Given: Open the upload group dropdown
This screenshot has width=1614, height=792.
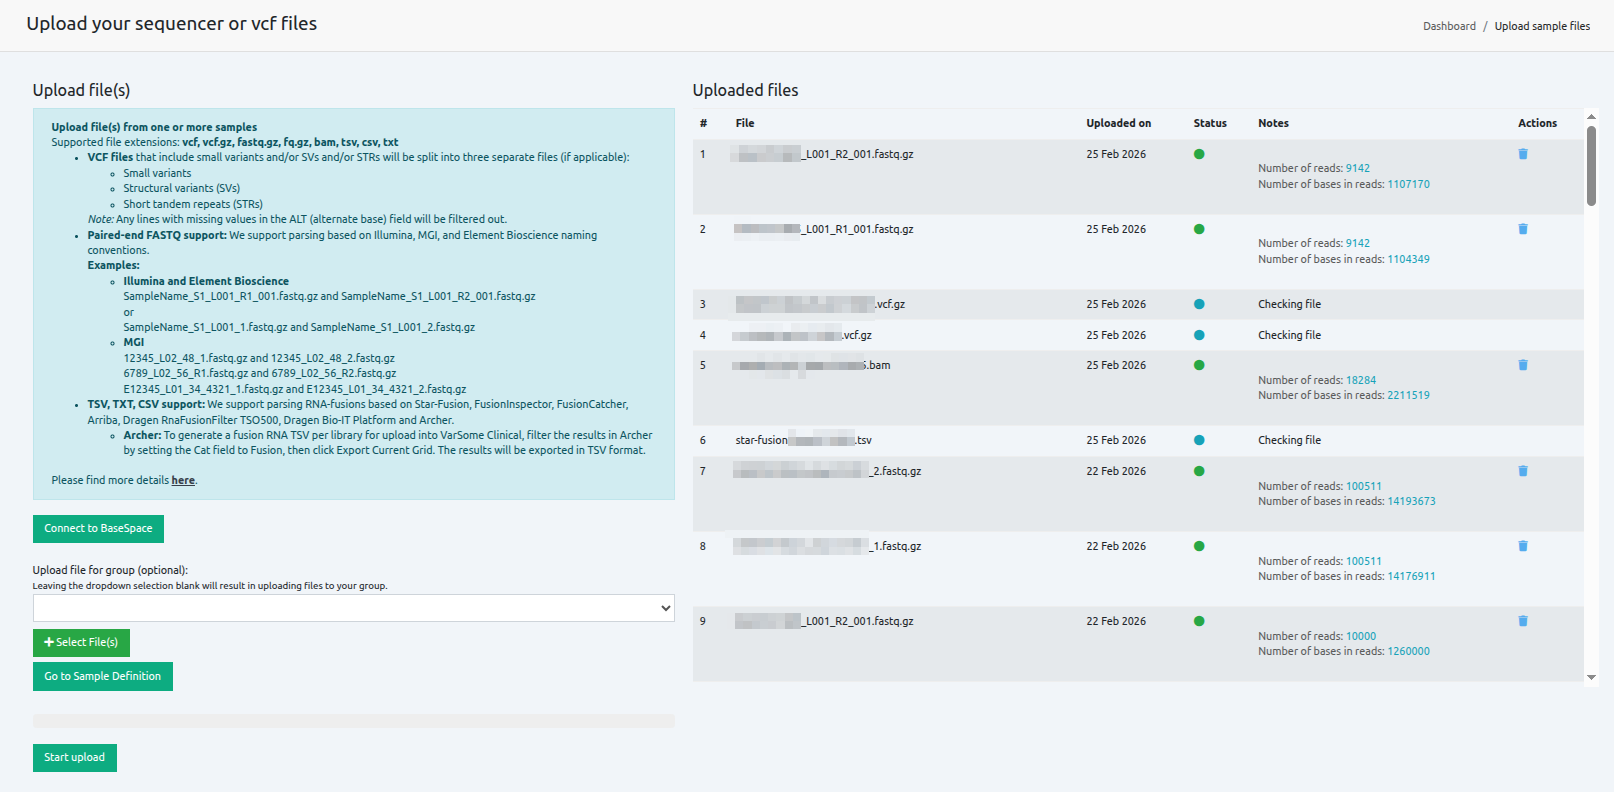Looking at the screenshot, I should click(353, 608).
